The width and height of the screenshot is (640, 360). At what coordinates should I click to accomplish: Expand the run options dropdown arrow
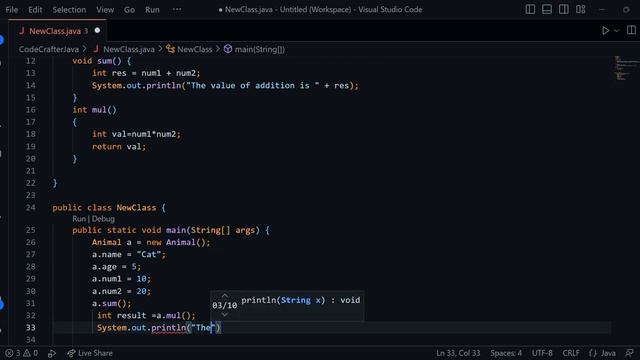[616, 31]
